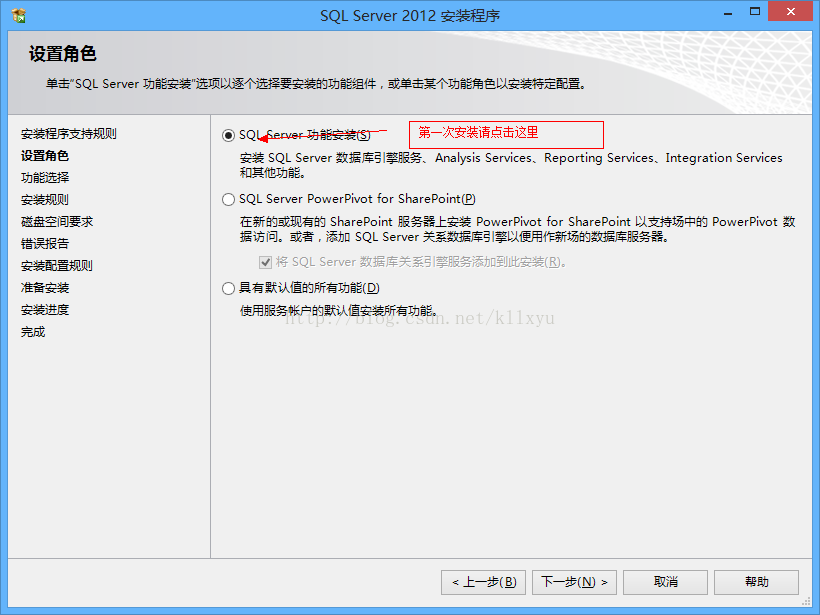Click the 取消 button

tap(665, 582)
